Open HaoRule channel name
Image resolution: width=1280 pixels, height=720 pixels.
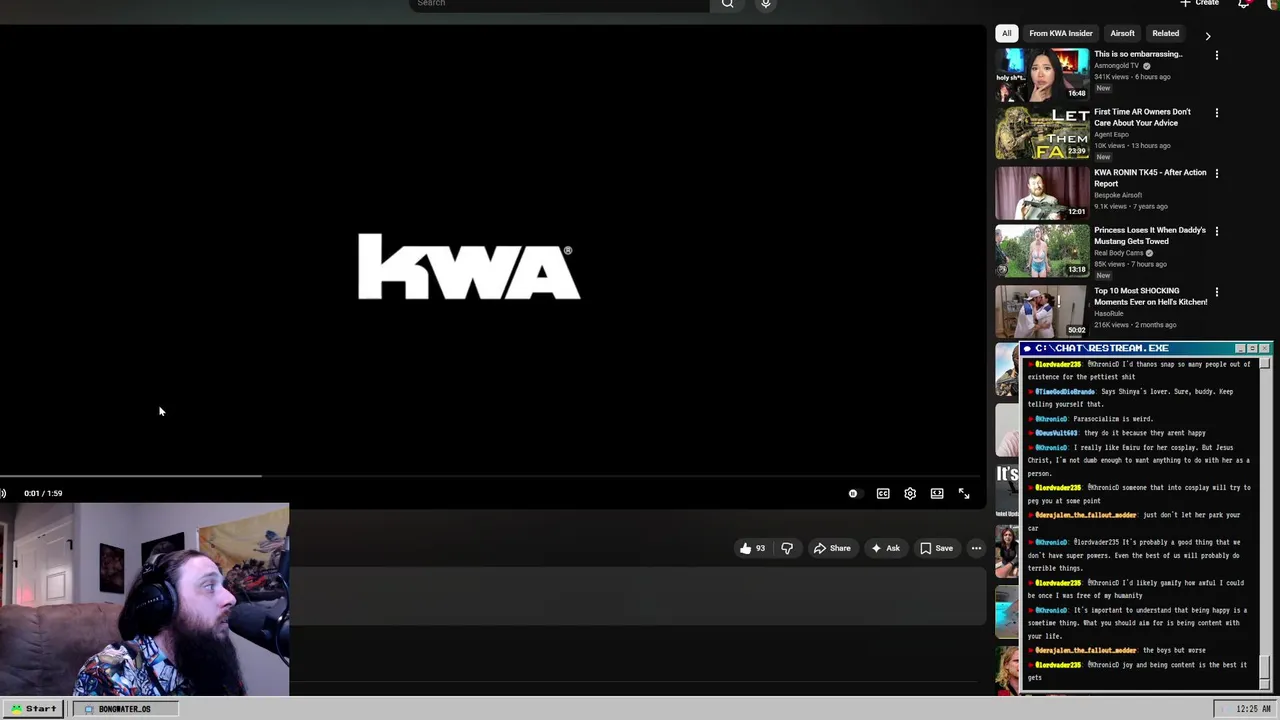point(1109,313)
